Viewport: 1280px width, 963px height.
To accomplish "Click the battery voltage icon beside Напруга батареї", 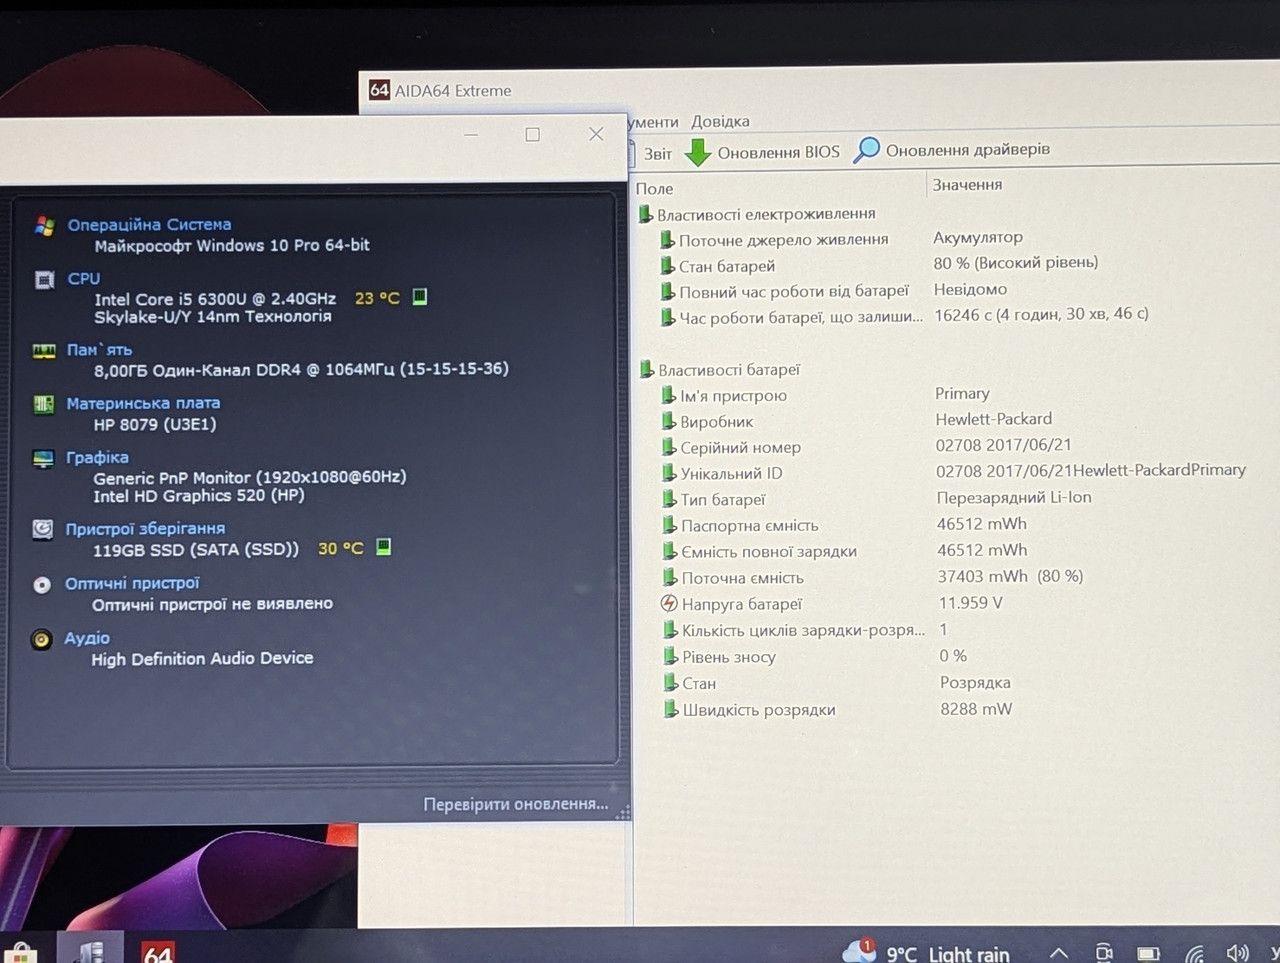I will point(669,604).
